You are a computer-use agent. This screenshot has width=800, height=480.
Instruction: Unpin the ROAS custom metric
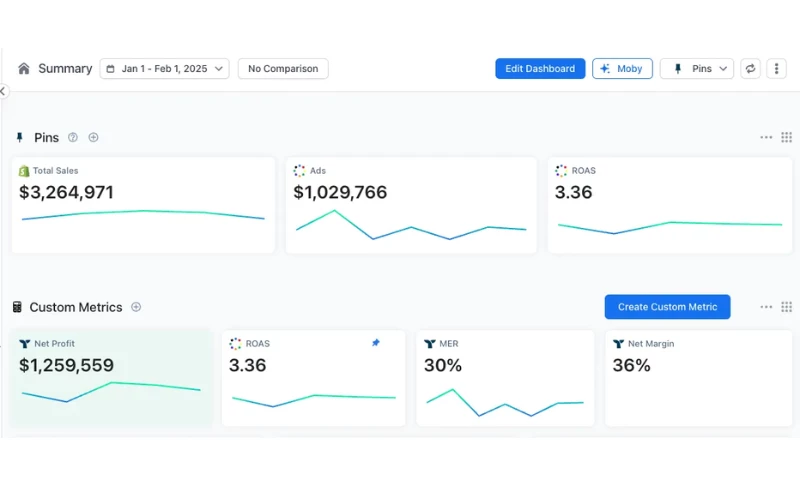(376, 343)
